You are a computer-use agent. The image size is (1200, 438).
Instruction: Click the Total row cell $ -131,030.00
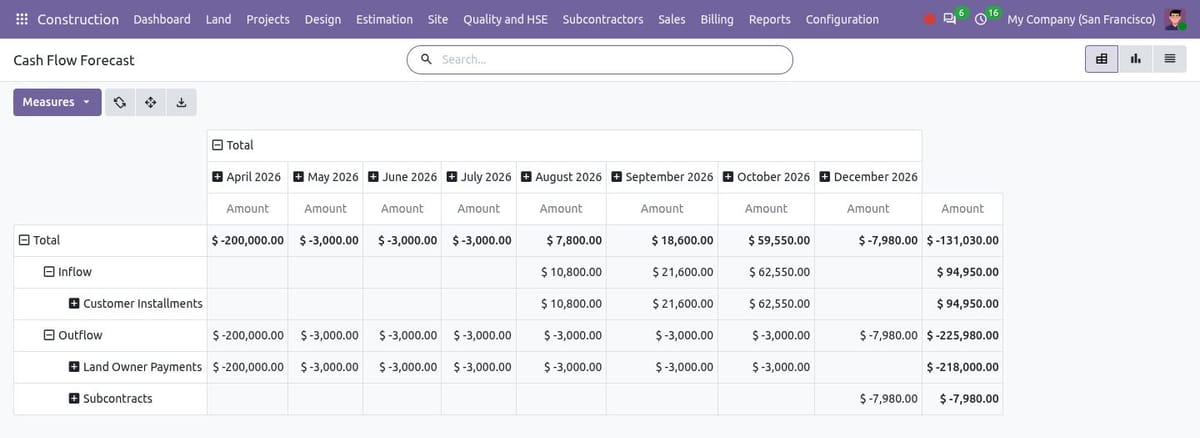[x=962, y=240]
